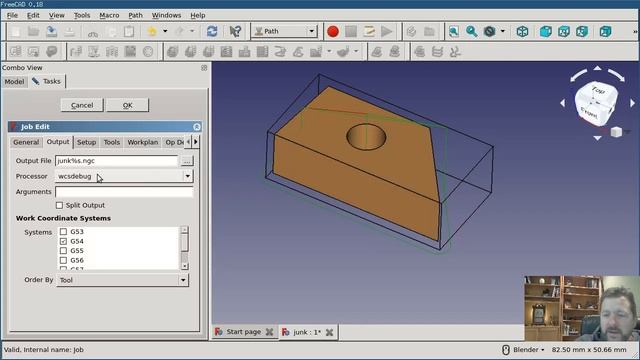Click Systems list scrollbar thumb
640x360 pixels.
pos(184,243)
